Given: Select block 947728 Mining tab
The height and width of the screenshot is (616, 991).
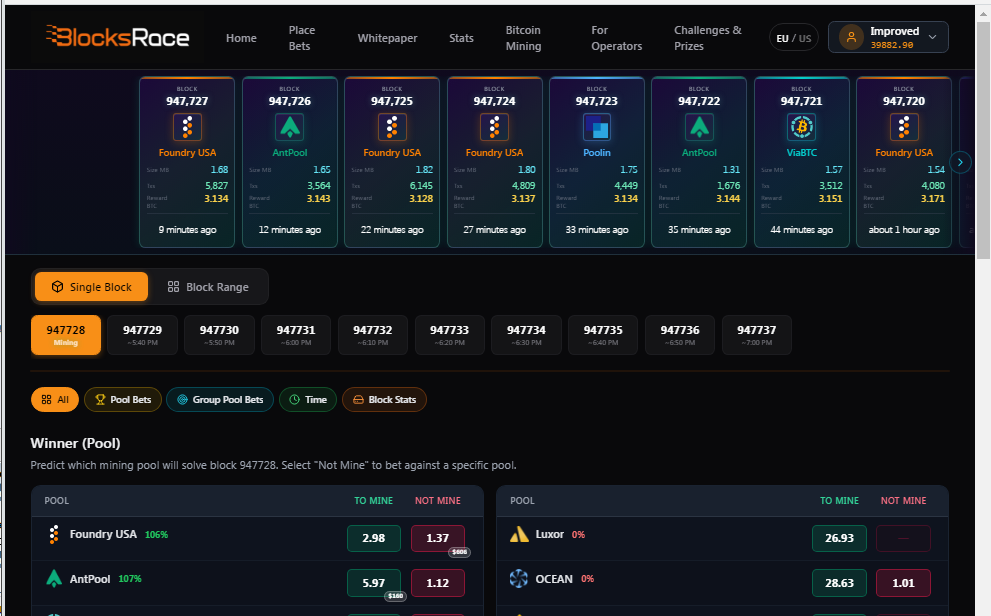Looking at the screenshot, I should pos(66,335).
